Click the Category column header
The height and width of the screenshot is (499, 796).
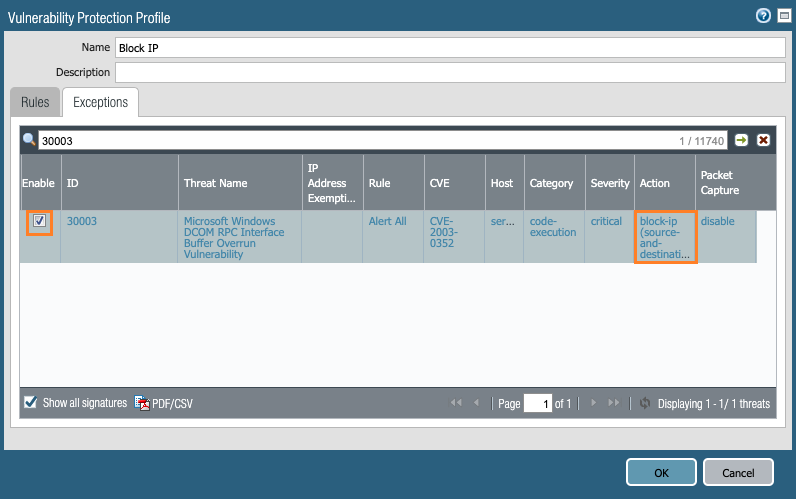click(x=554, y=183)
